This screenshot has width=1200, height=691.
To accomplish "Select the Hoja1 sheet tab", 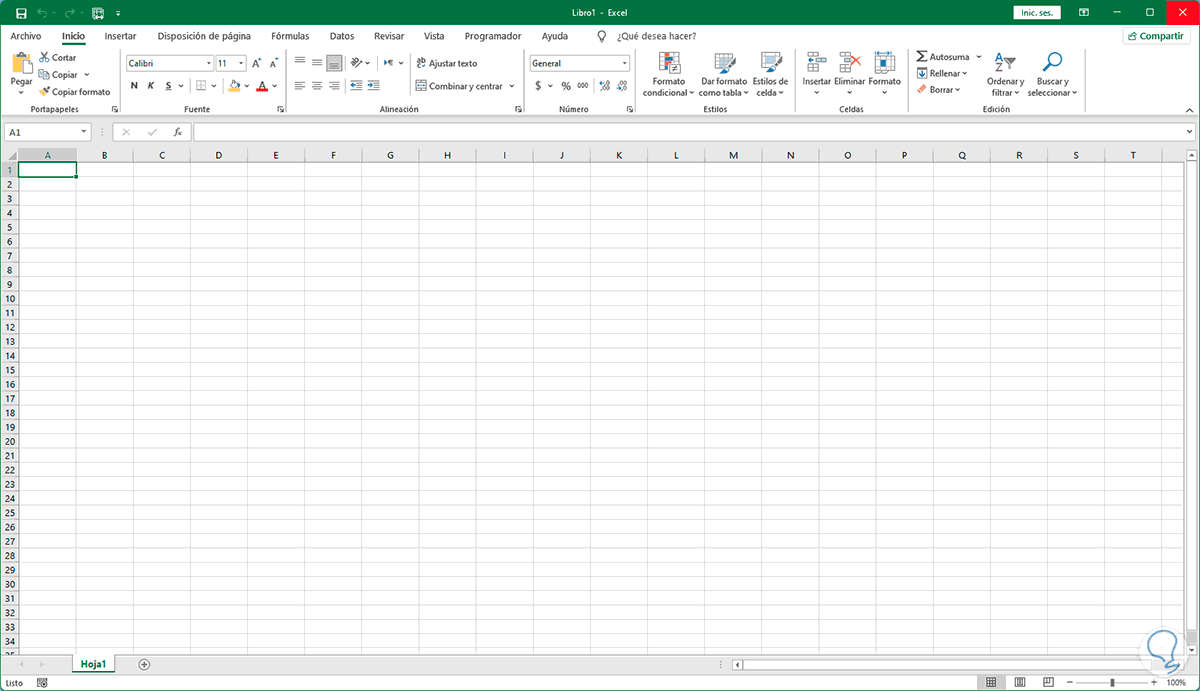I will [94, 664].
